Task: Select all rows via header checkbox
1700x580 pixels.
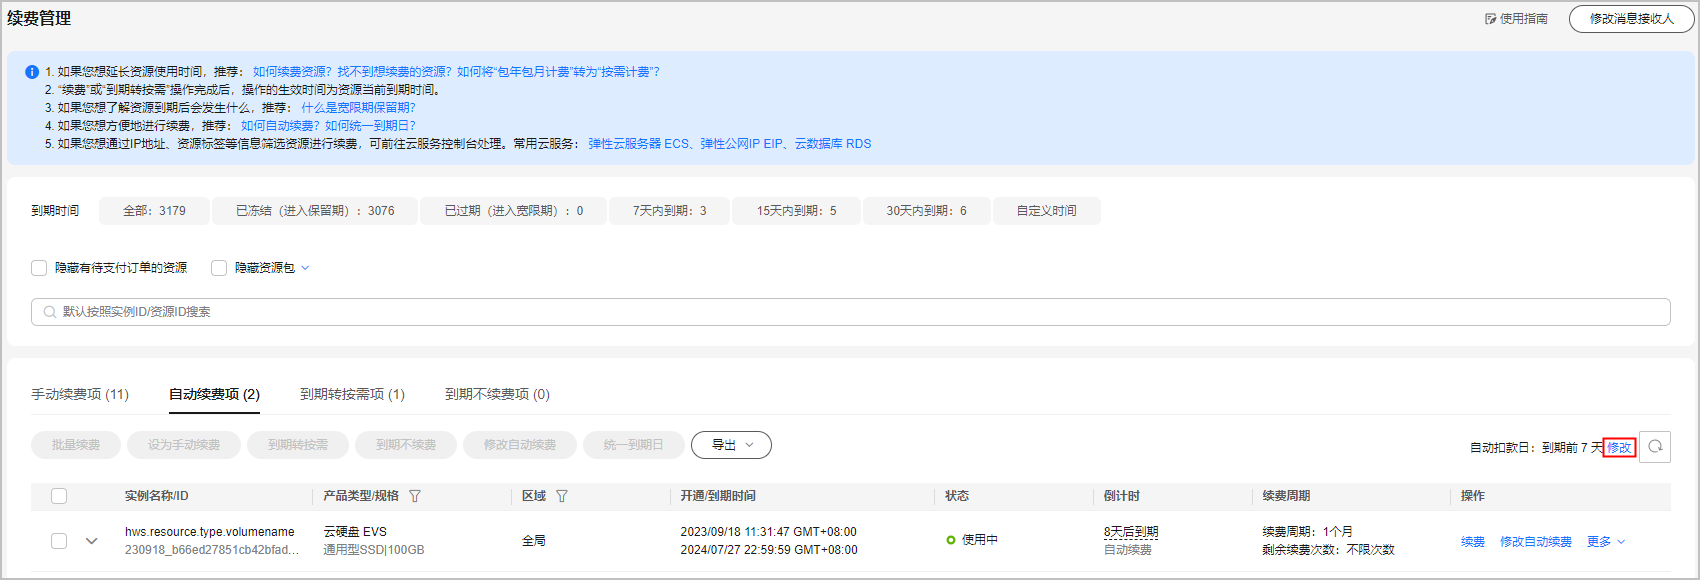Action: (59, 496)
